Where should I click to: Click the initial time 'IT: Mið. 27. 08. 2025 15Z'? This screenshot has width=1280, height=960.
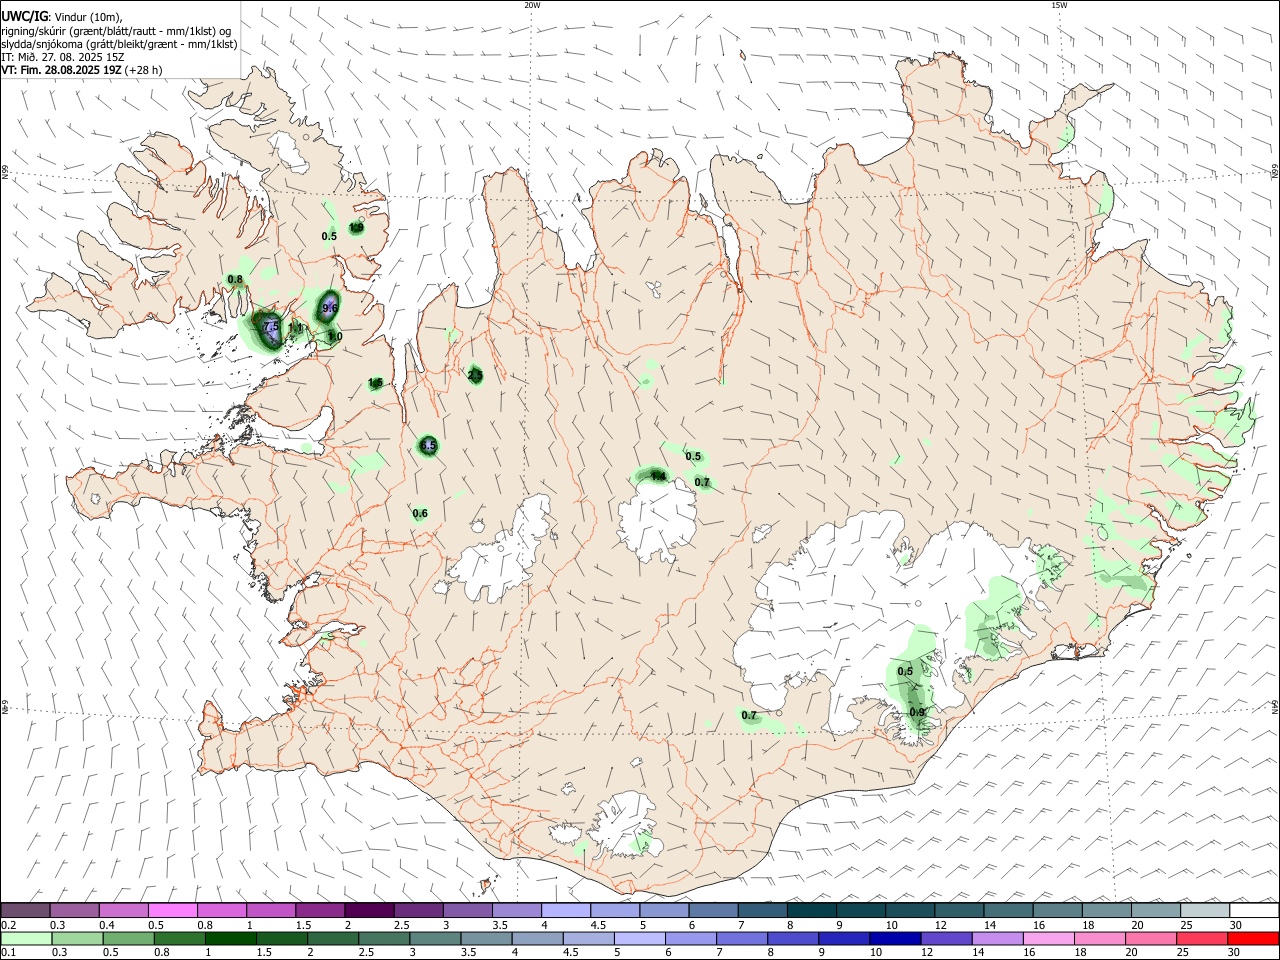click(63, 57)
